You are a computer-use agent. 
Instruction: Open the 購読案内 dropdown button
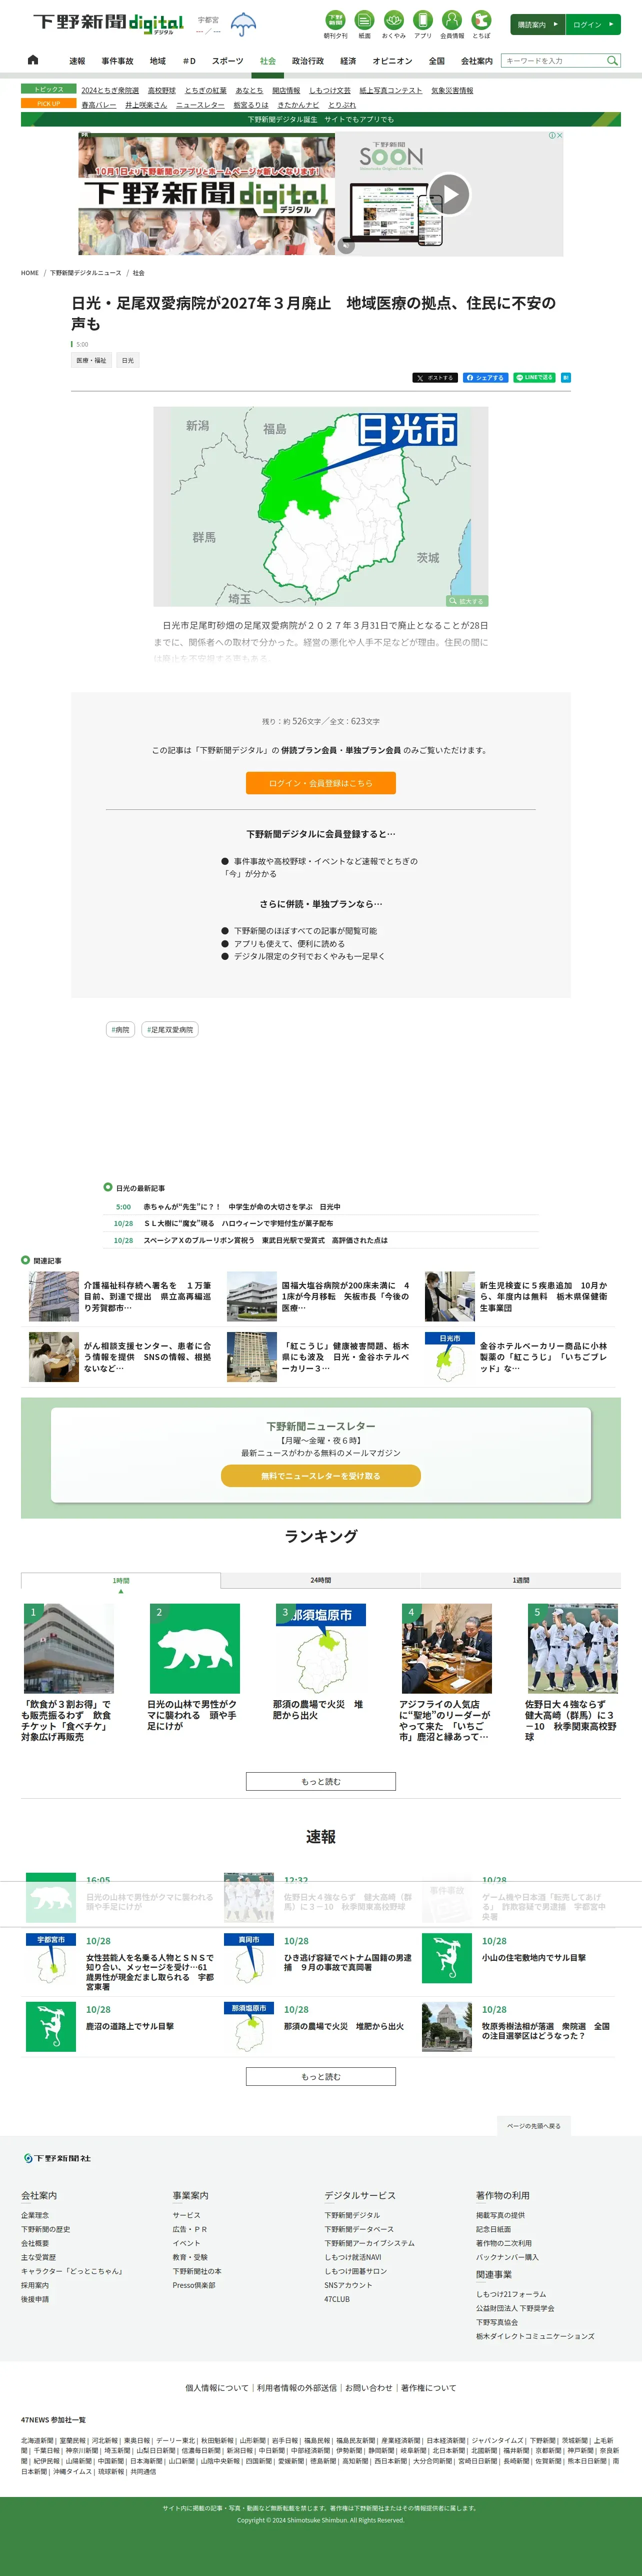[x=537, y=24]
